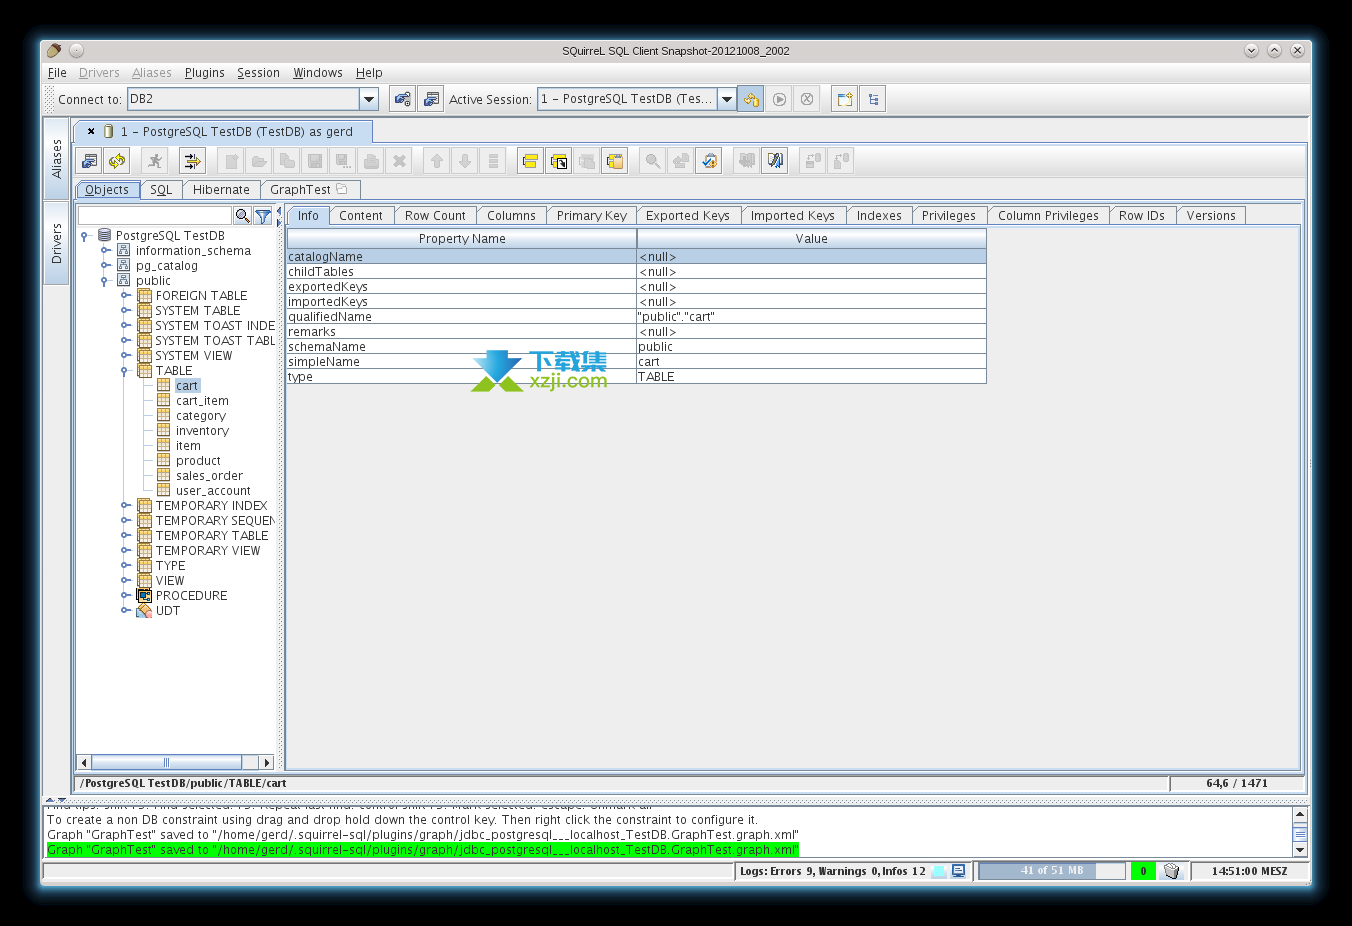The image size is (1352, 926).
Task: Open the Windows menu
Action: [x=317, y=73]
